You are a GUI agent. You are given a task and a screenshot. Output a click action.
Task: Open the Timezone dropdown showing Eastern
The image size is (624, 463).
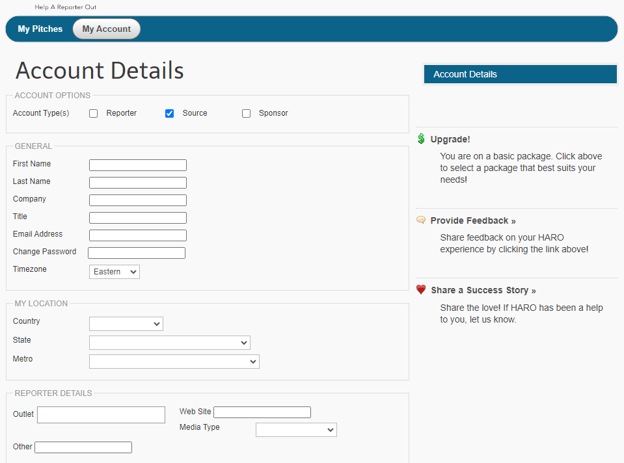pyautogui.click(x=114, y=272)
